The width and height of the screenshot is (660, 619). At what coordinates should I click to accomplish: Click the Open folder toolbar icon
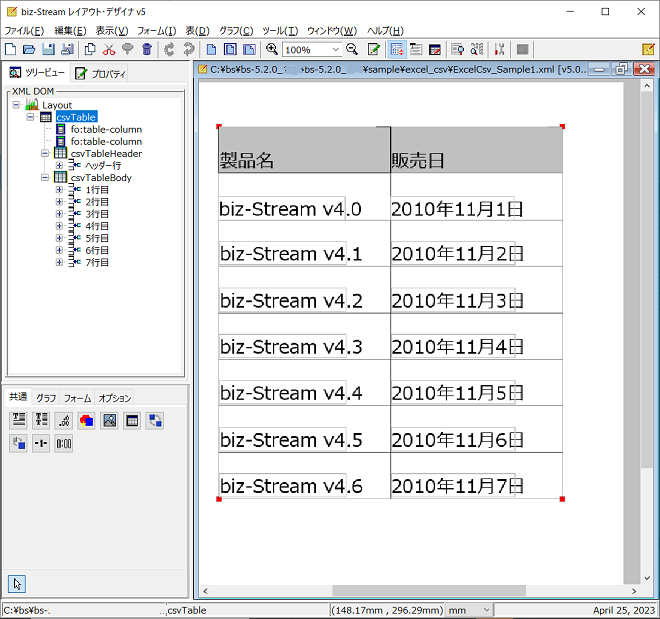[29, 50]
